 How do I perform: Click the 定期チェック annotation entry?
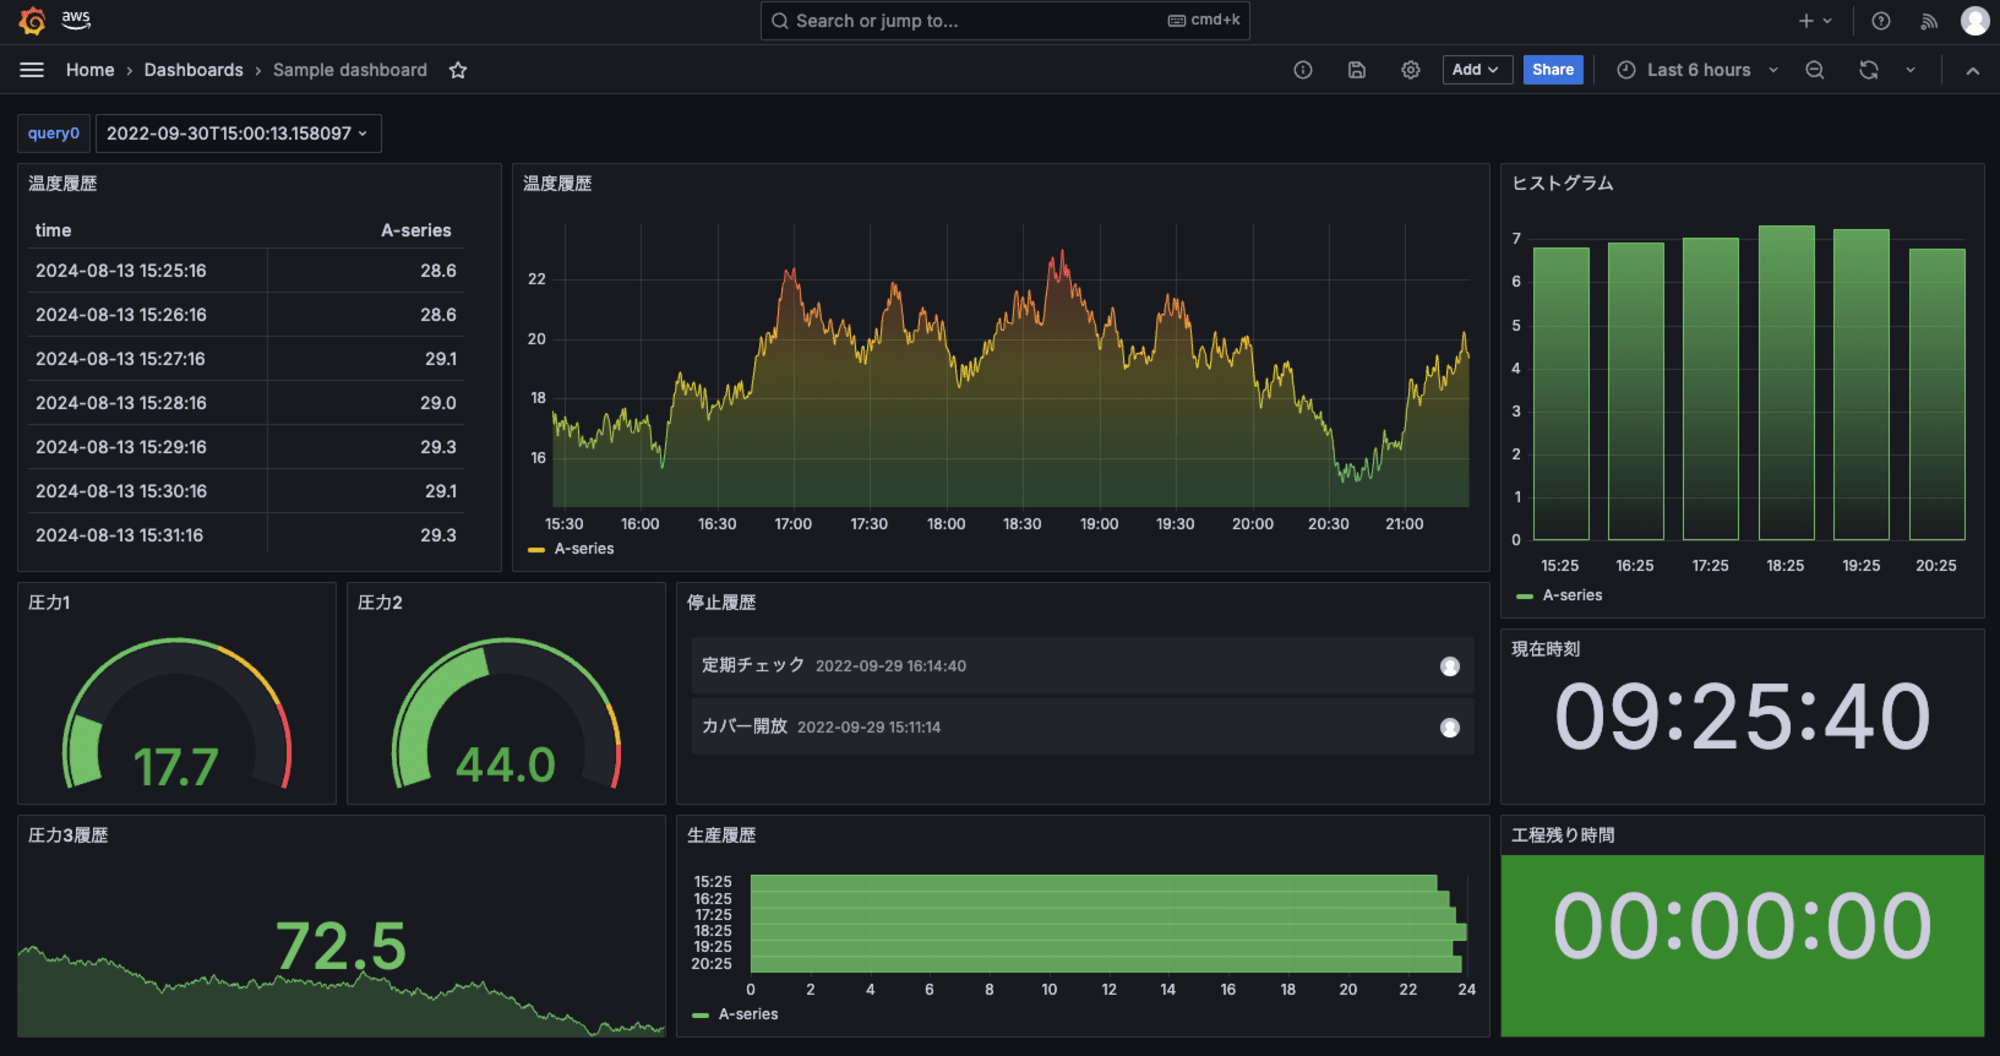1082,666
